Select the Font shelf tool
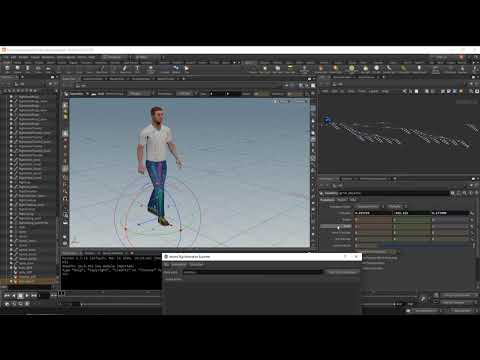 (137, 69)
